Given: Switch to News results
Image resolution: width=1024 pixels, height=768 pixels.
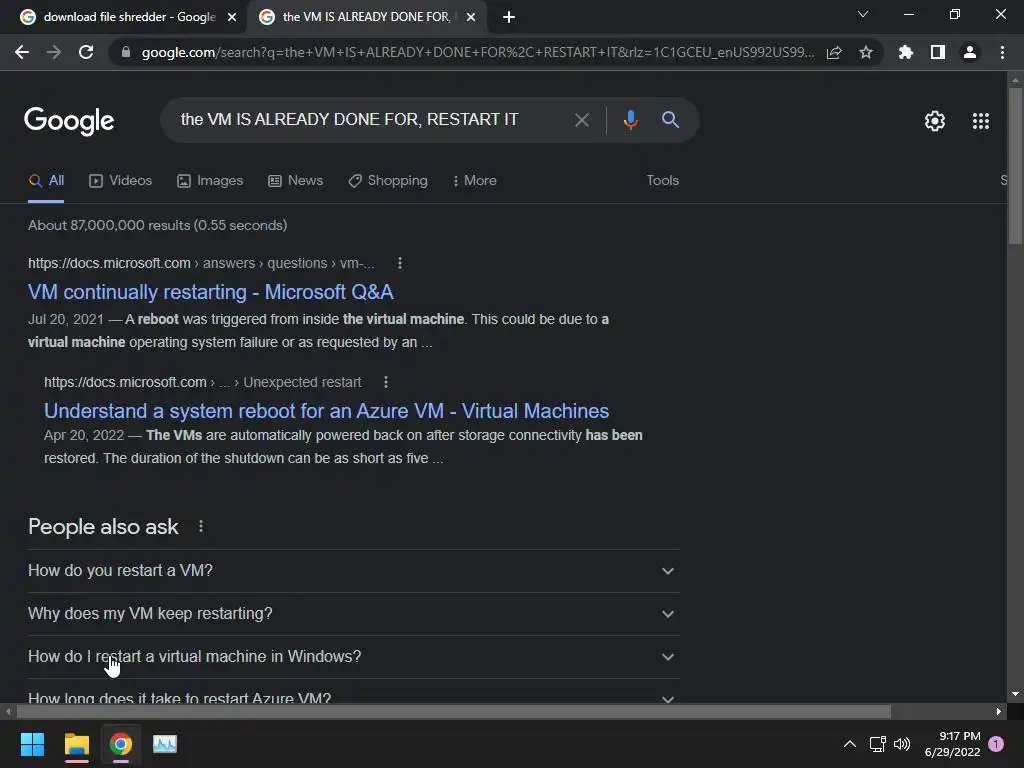Looking at the screenshot, I should point(296,181).
